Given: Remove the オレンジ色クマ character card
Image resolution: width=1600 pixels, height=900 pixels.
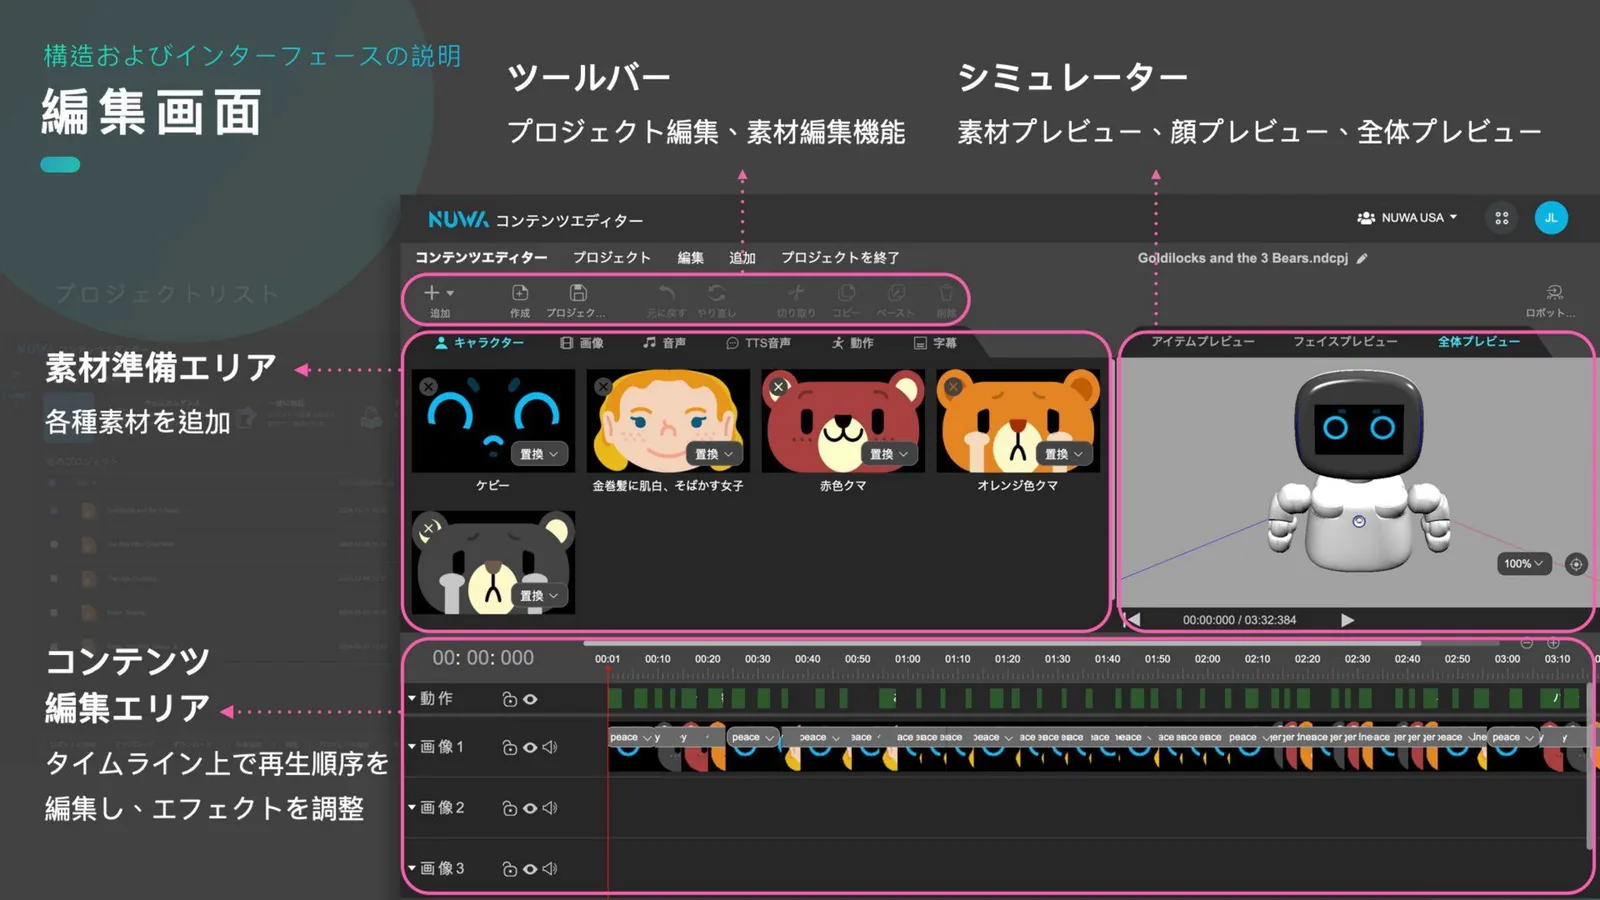Looking at the screenshot, I should tap(953, 386).
